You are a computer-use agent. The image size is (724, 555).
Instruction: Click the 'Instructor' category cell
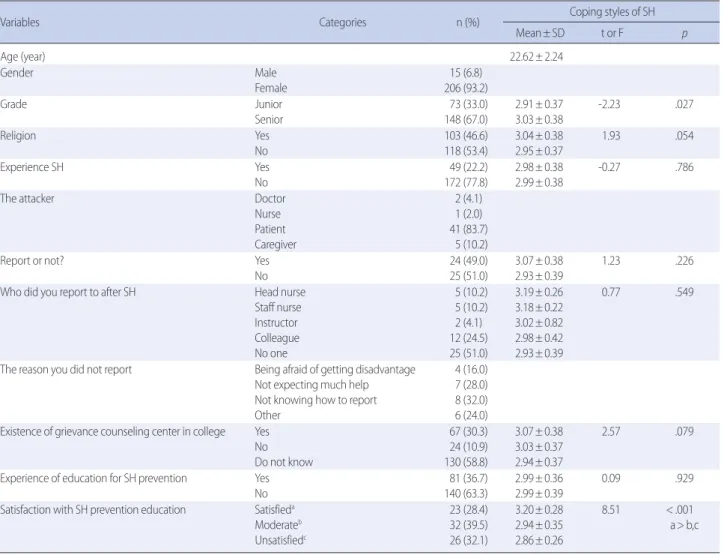coord(276,323)
